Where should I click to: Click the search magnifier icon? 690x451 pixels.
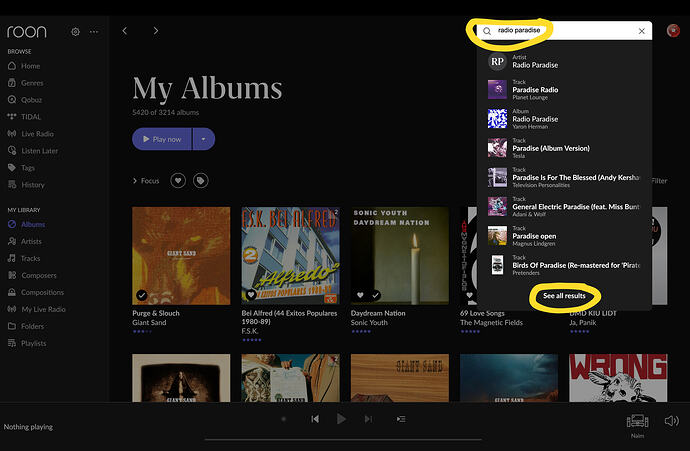tap(487, 31)
